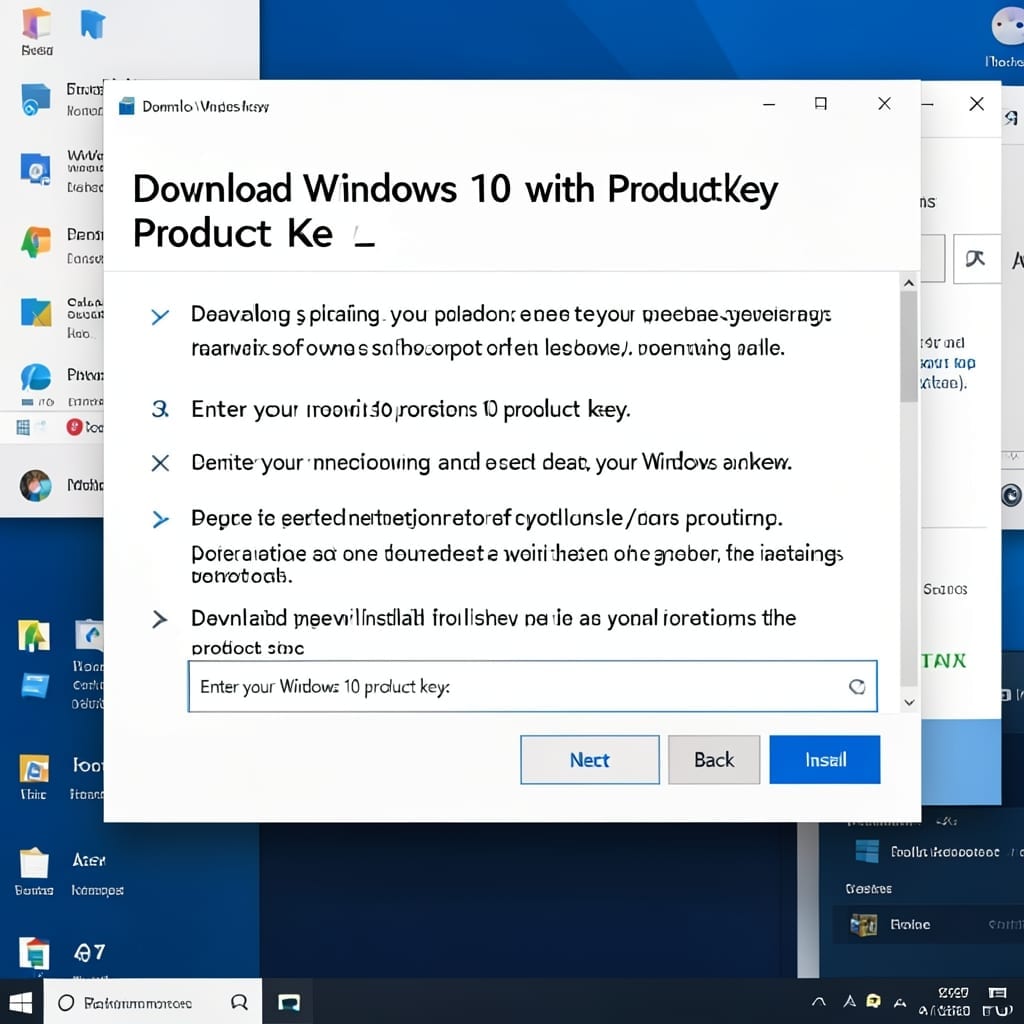Click the Windows 10 product key input field

coord(532,686)
